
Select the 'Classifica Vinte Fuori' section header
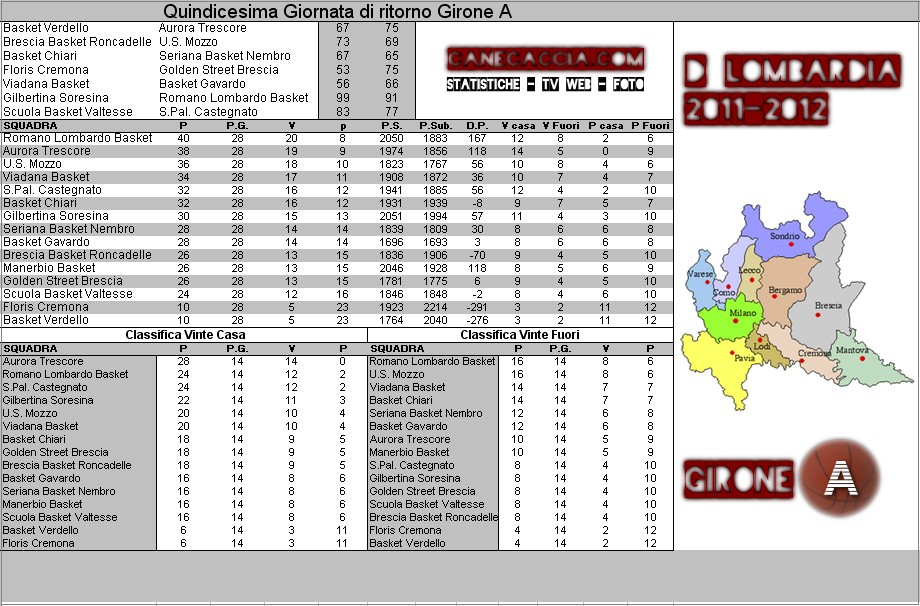(x=520, y=334)
